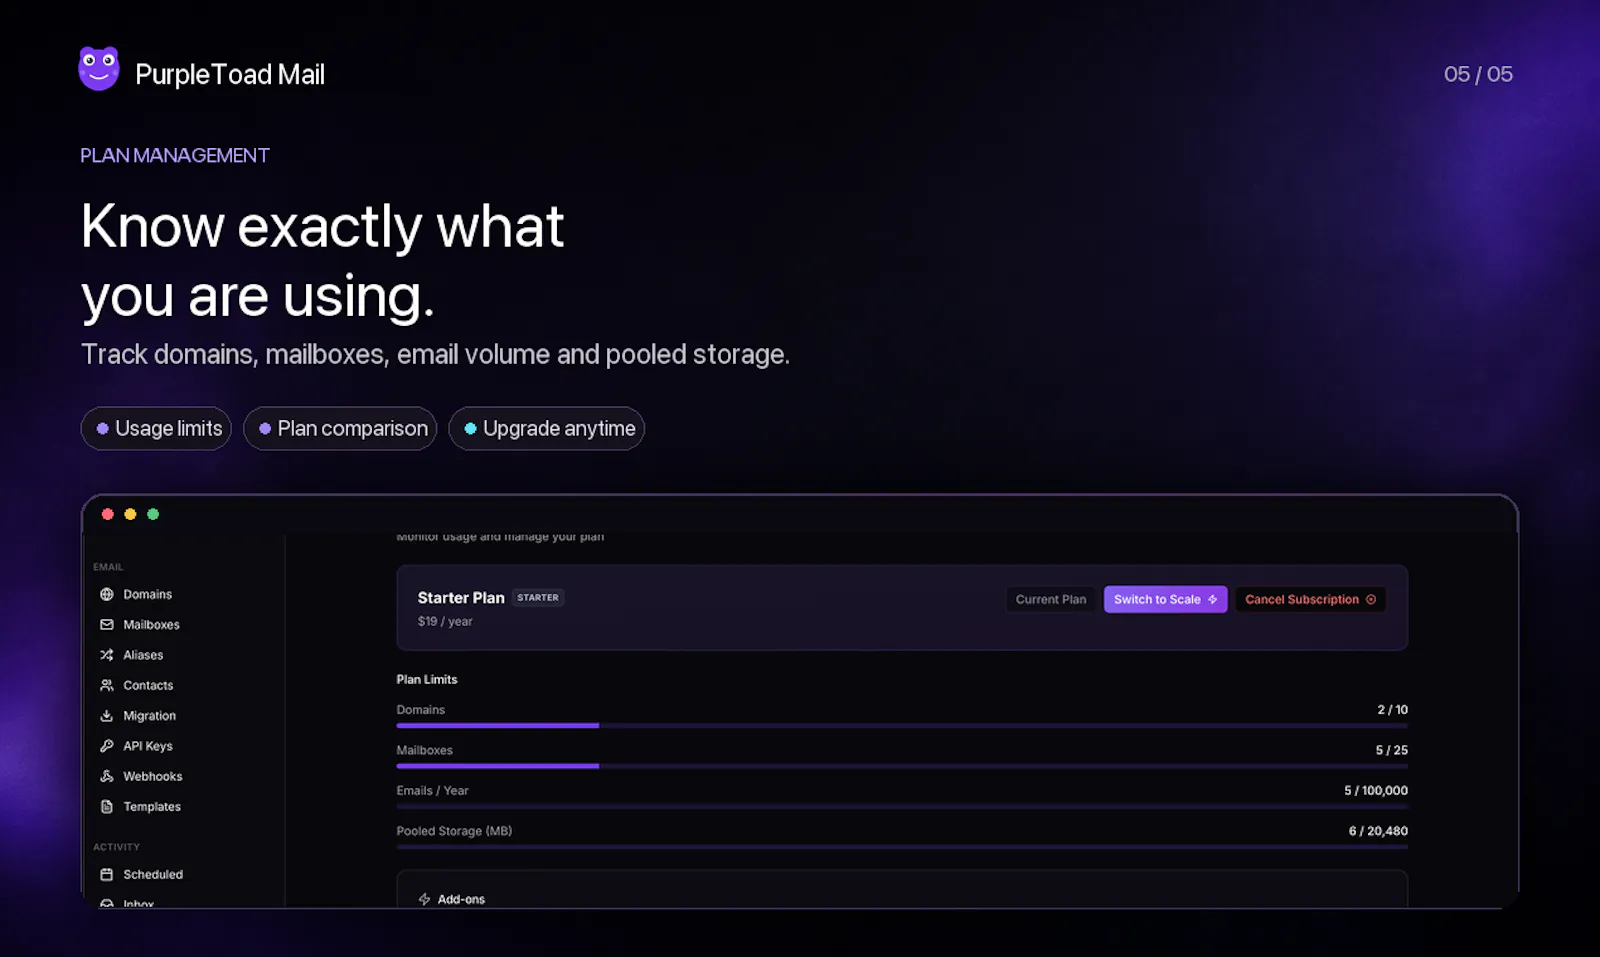Open the Webhooks sidebar entry
1600x957 pixels.
(x=141, y=776)
